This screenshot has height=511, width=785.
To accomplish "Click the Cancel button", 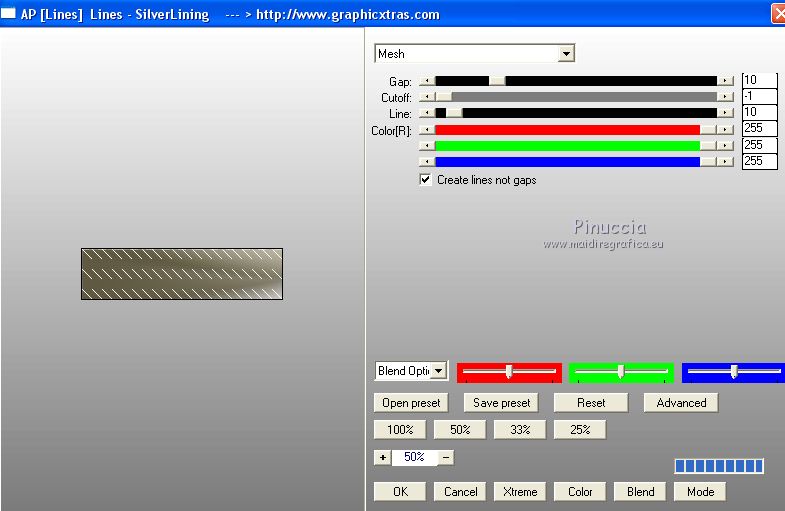I will pos(460,492).
